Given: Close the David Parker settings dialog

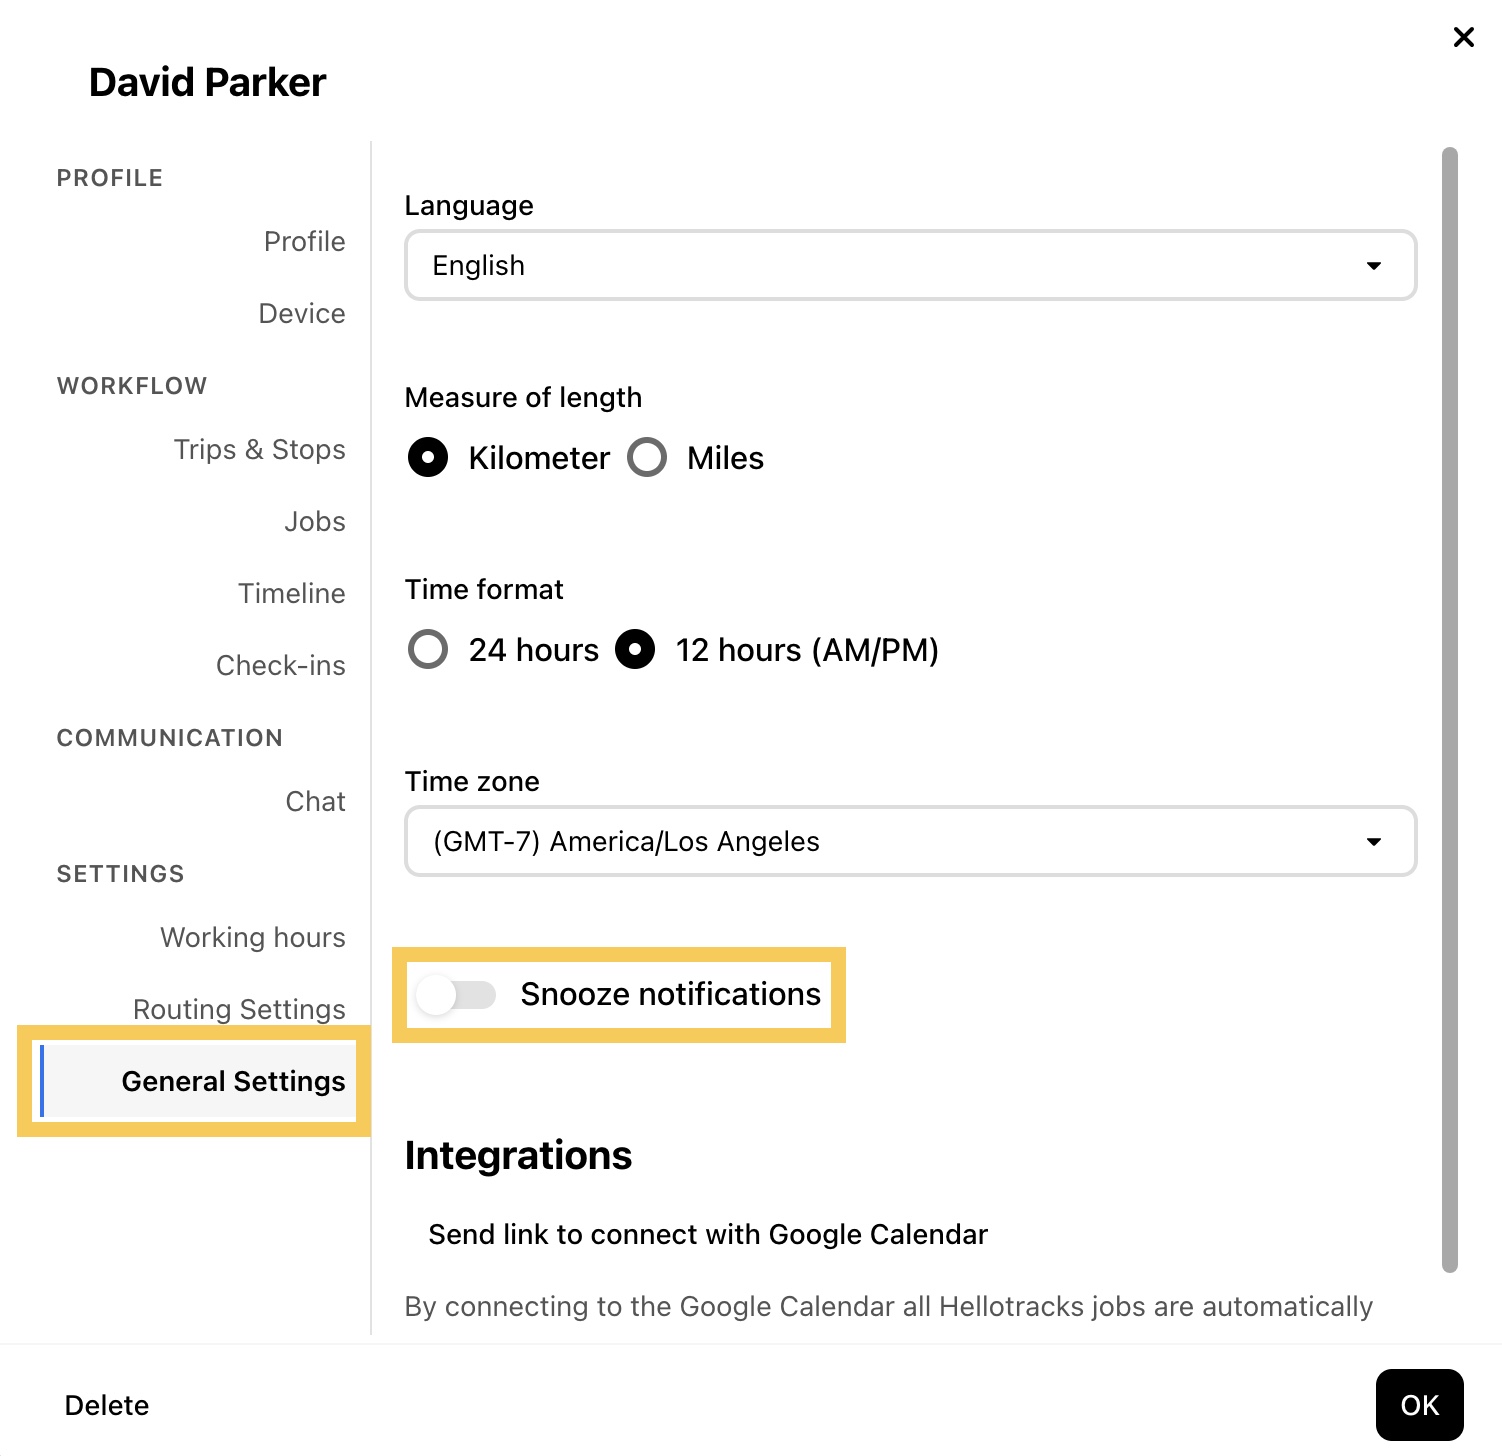Looking at the screenshot, I should coord(1463,38).
